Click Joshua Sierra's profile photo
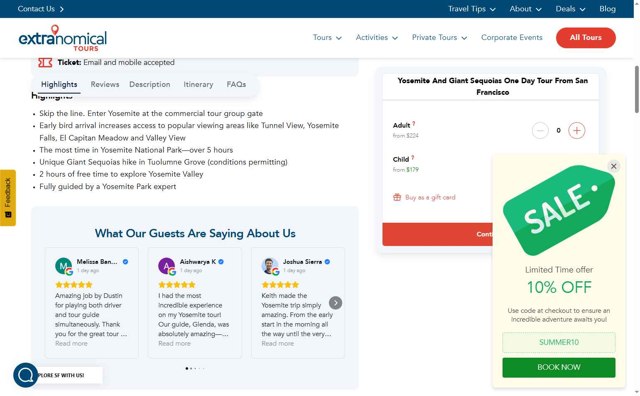Viewport: 640px width, 396px height. (270, 266)
